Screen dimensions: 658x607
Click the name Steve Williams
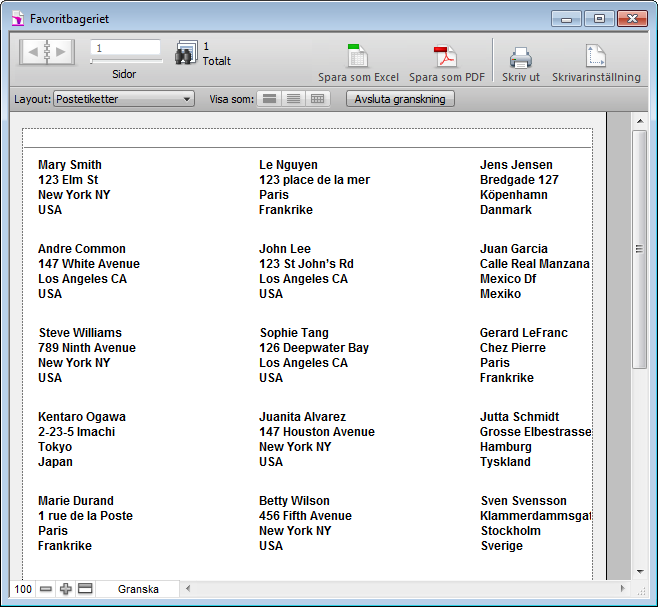point(80,332)
